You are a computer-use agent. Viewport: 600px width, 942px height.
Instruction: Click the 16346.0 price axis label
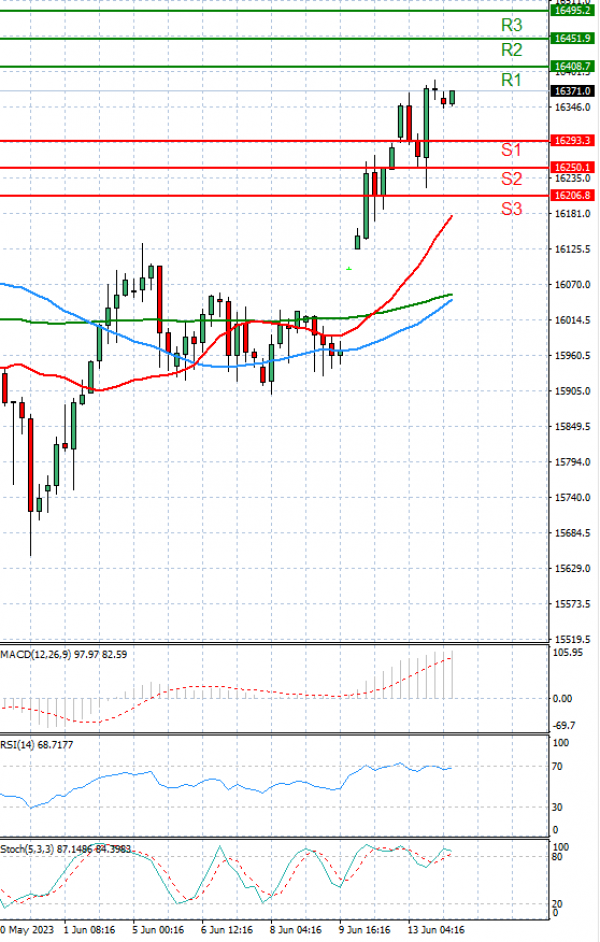(x=572, y=108)
